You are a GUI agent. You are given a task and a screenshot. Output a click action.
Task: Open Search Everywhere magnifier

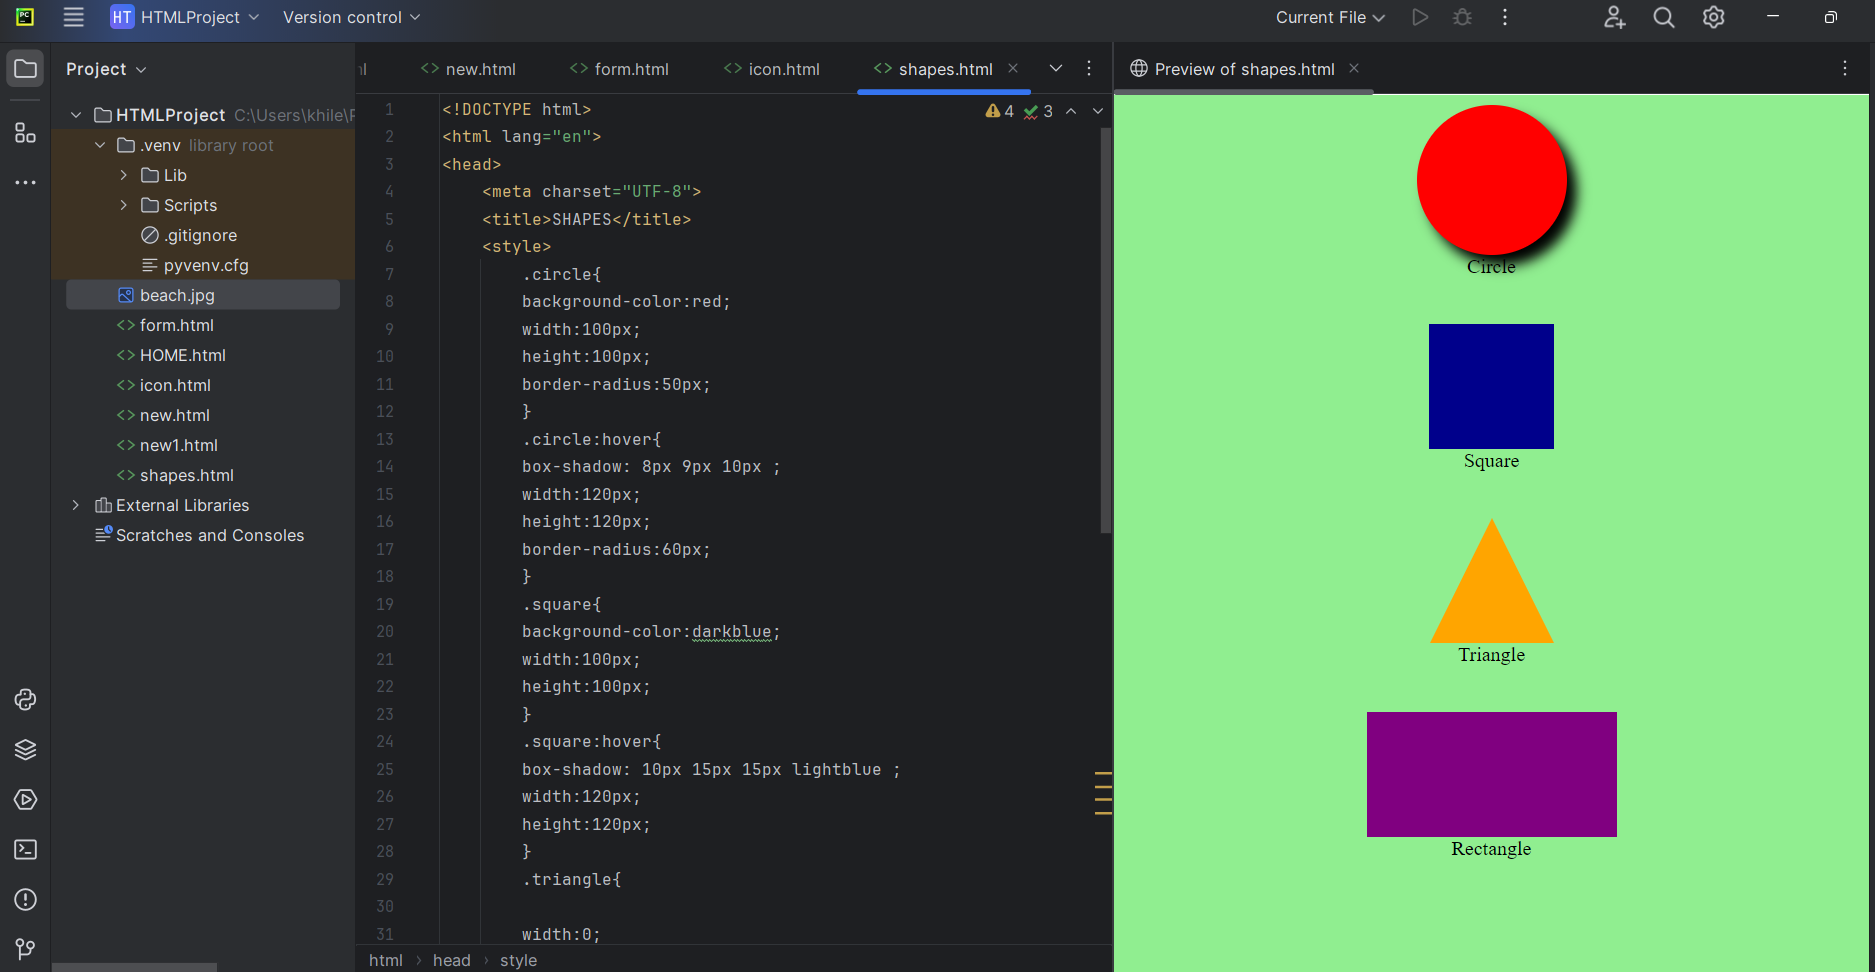(x=1664, y=17)
